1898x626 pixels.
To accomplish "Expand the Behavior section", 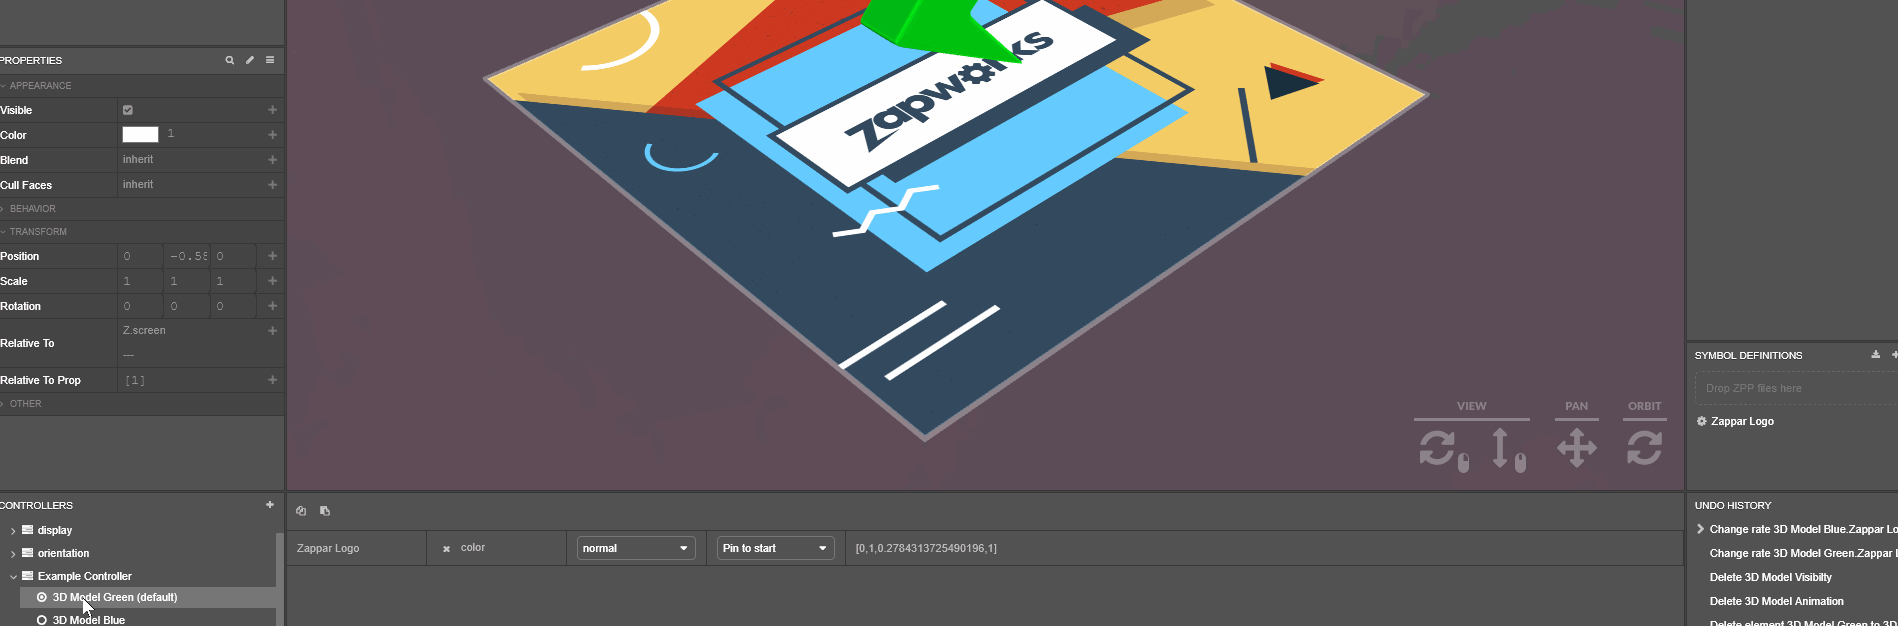I will point(4,209).
